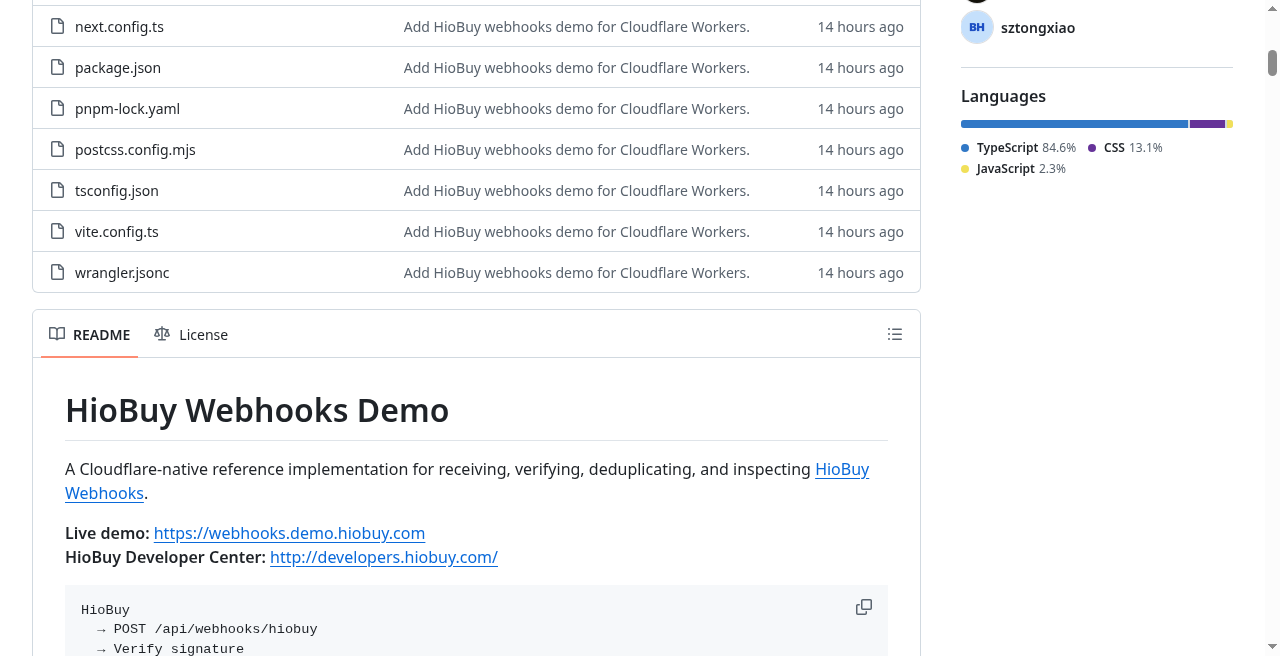Filter by CSS 13.1% language
The height and width of the screenshot is (656, 1280).
(1125, 148)
